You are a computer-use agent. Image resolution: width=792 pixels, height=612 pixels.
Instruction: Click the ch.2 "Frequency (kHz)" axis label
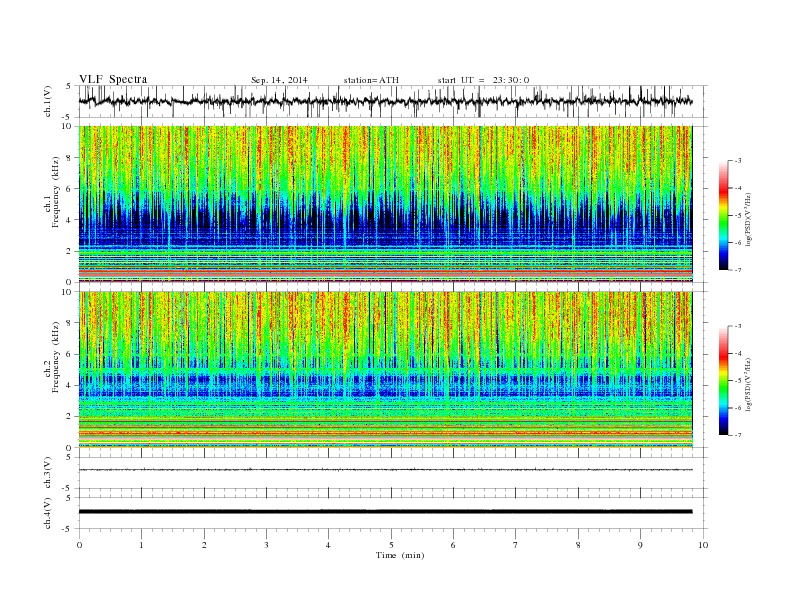tap(56, 357)
